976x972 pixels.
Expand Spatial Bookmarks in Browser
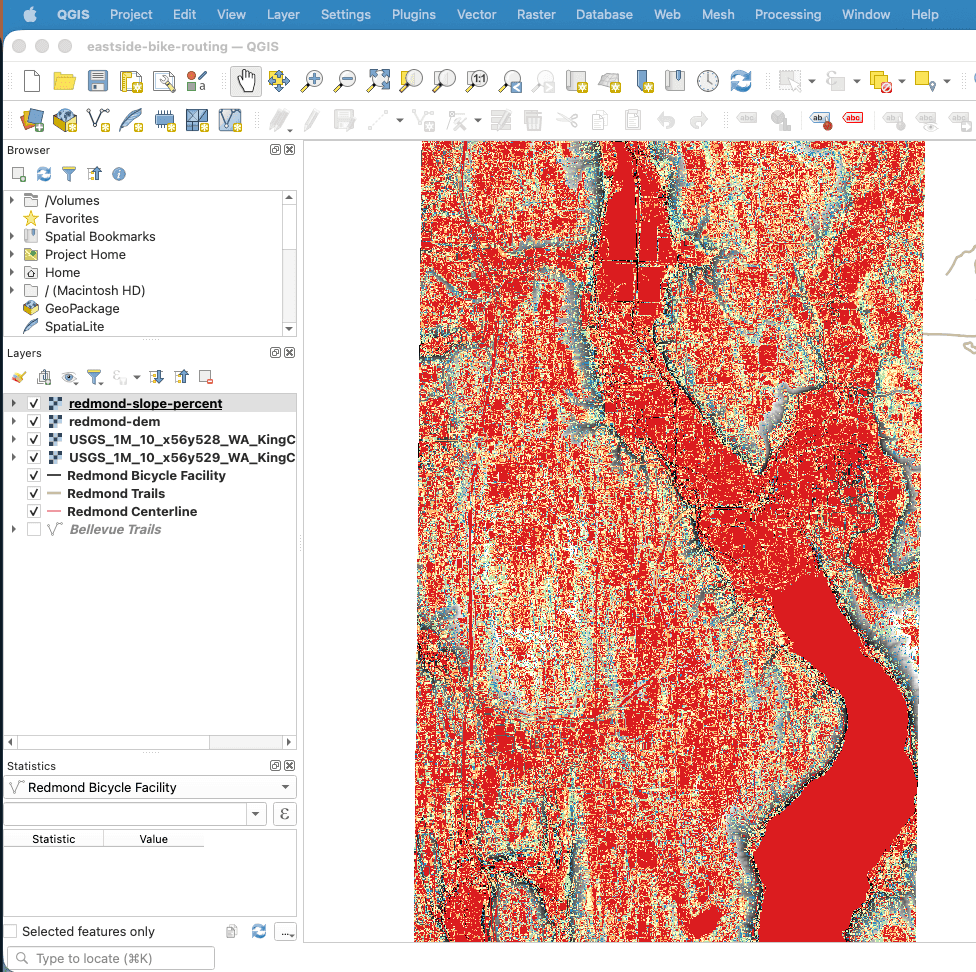pyautogui.click(x=12, y=236)
